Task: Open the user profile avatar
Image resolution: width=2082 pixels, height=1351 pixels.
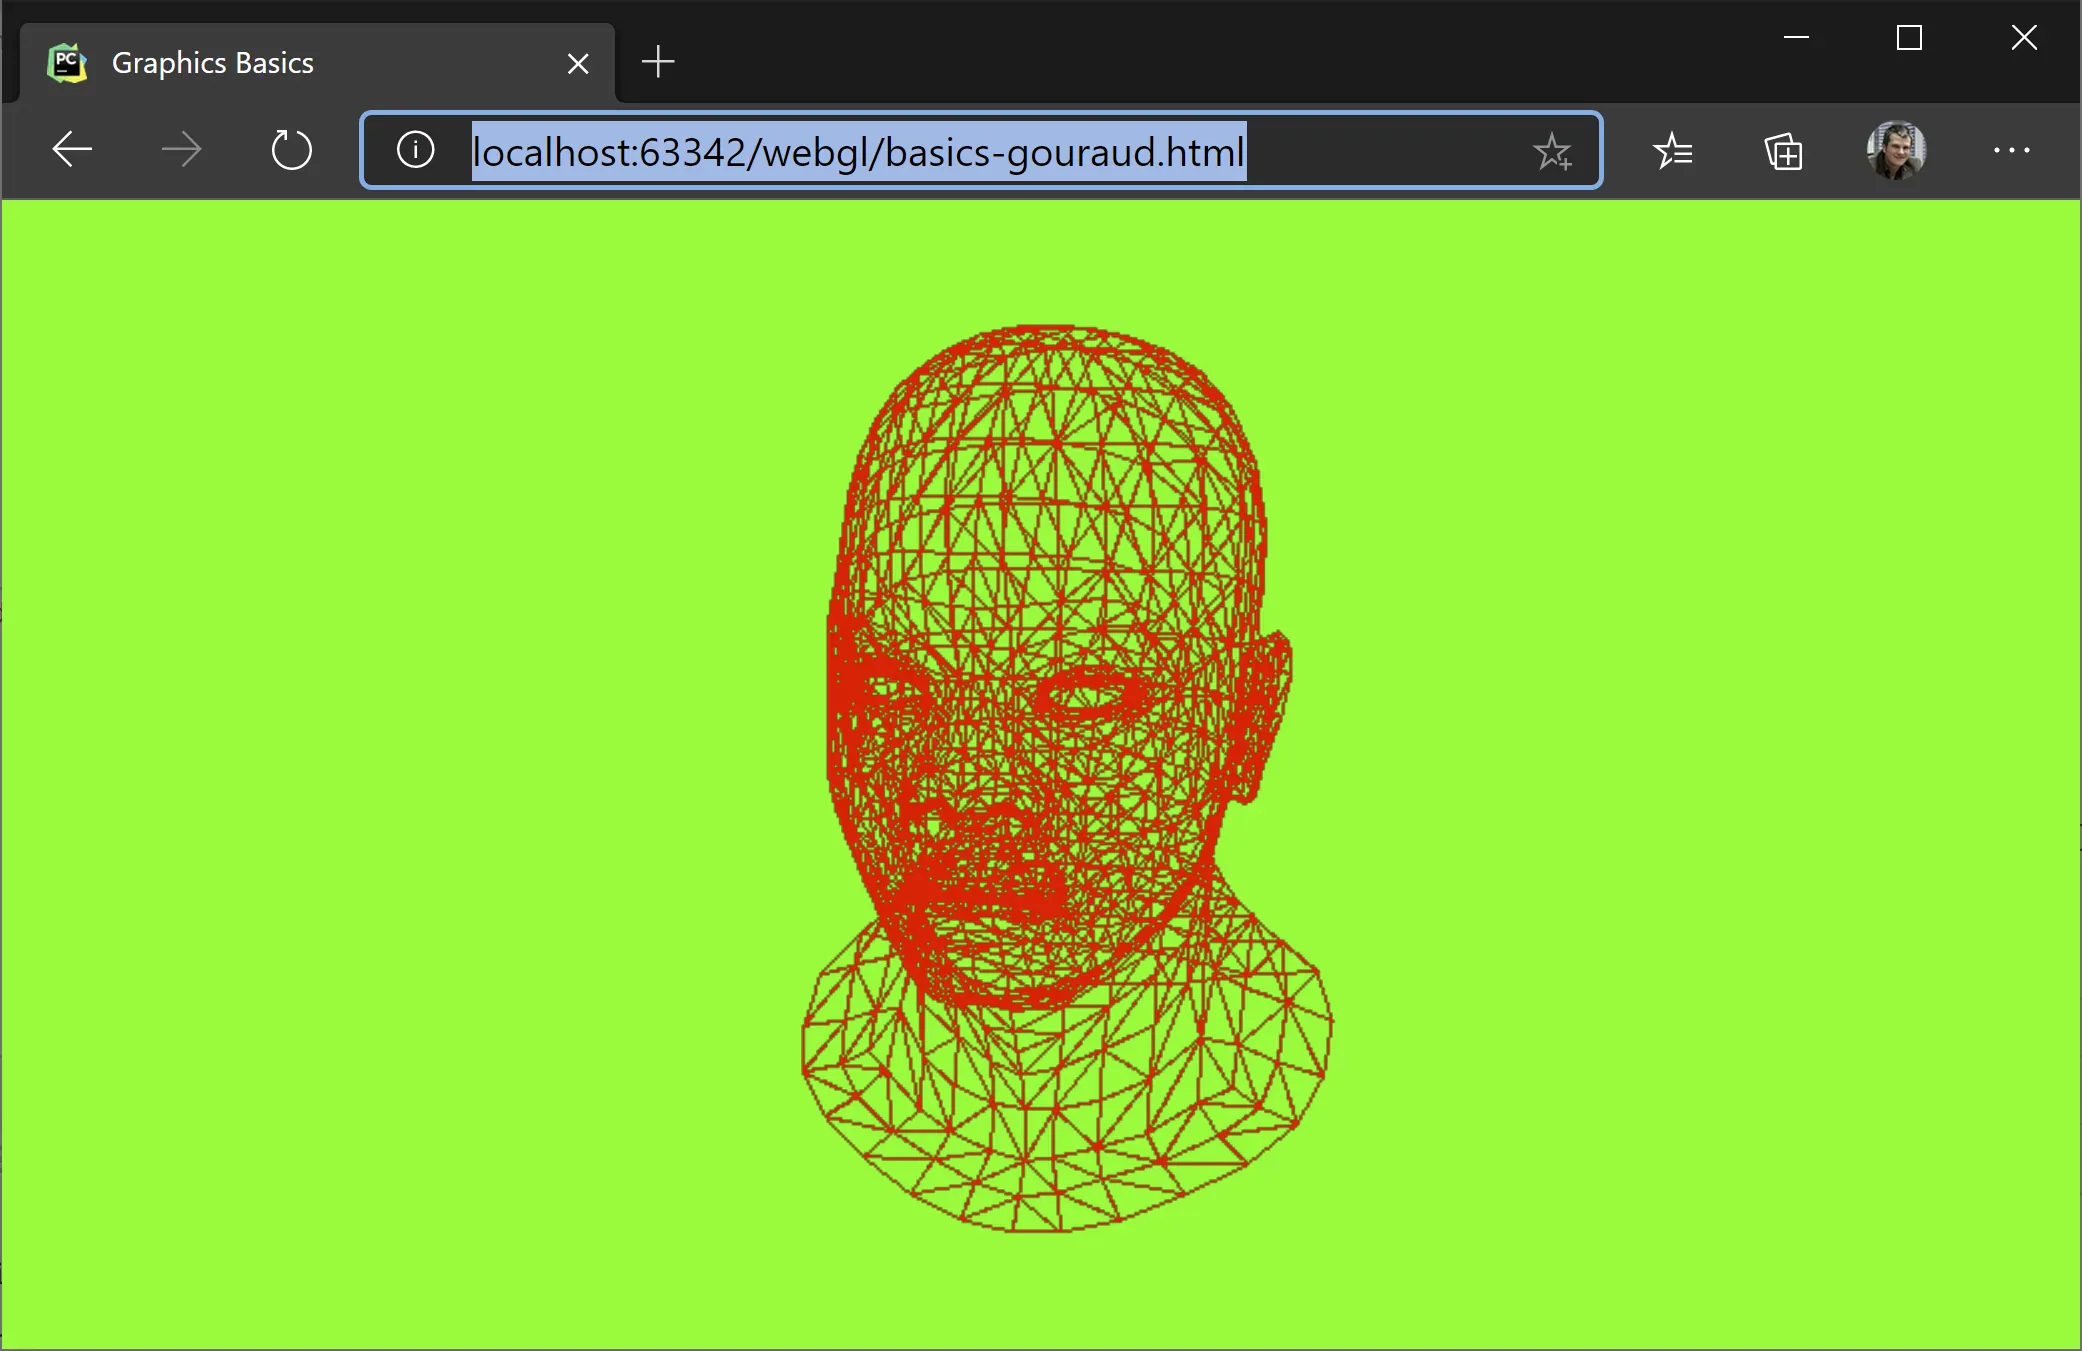Action: pyautogui.click(x=1896, y=150)
